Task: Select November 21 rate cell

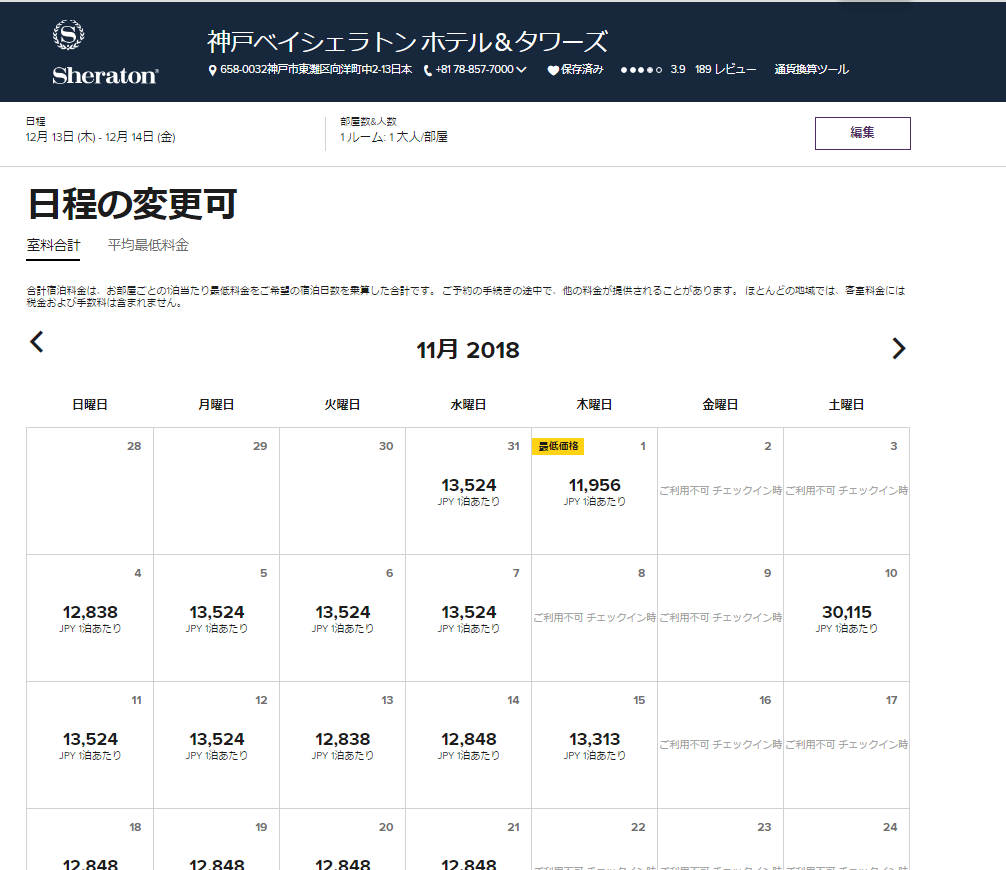Action: click(x=468, y=839)
